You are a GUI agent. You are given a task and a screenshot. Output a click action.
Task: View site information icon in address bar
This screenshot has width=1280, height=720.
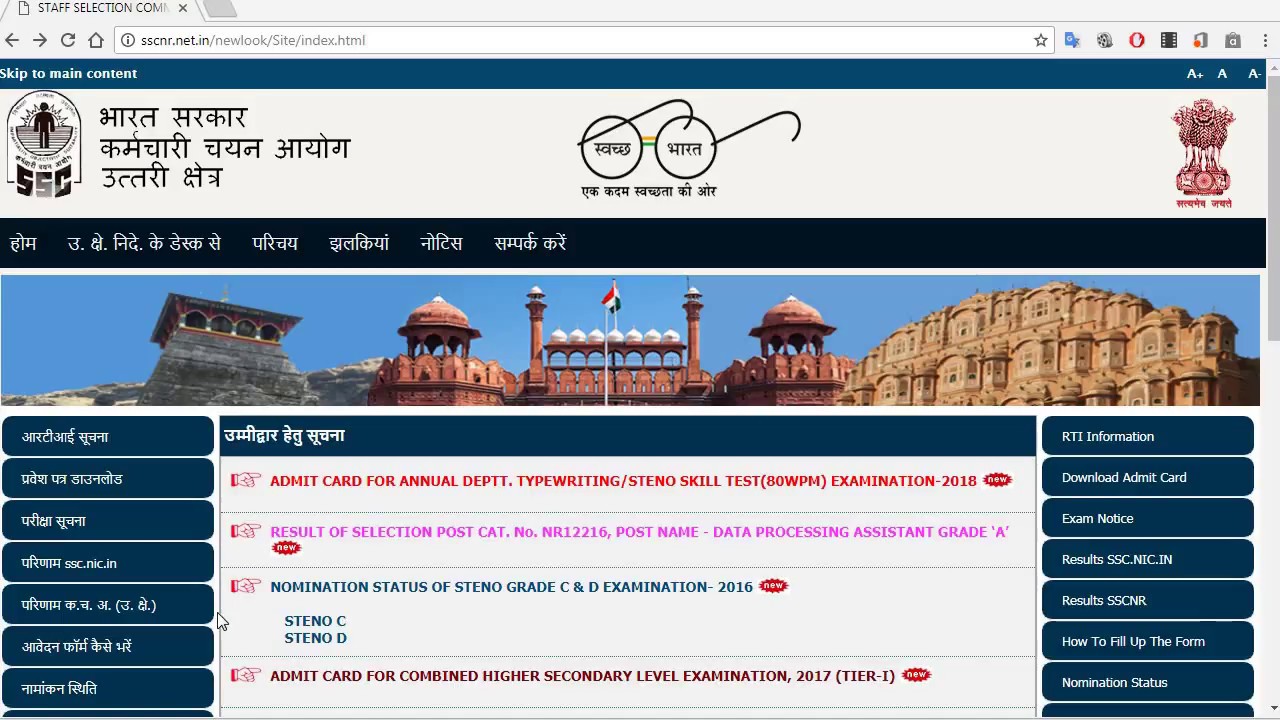pyautogui.click(x=128, y=40)
